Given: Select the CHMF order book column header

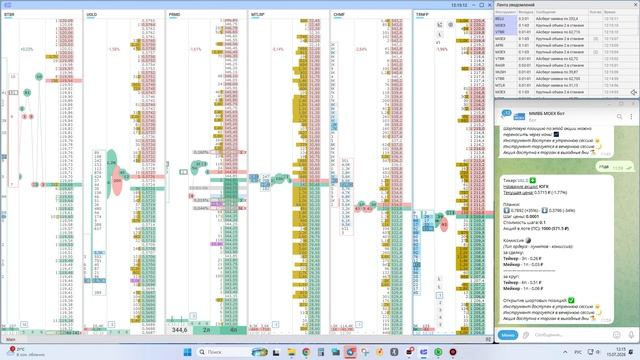Looking at the screenshot, I should 339,15.
